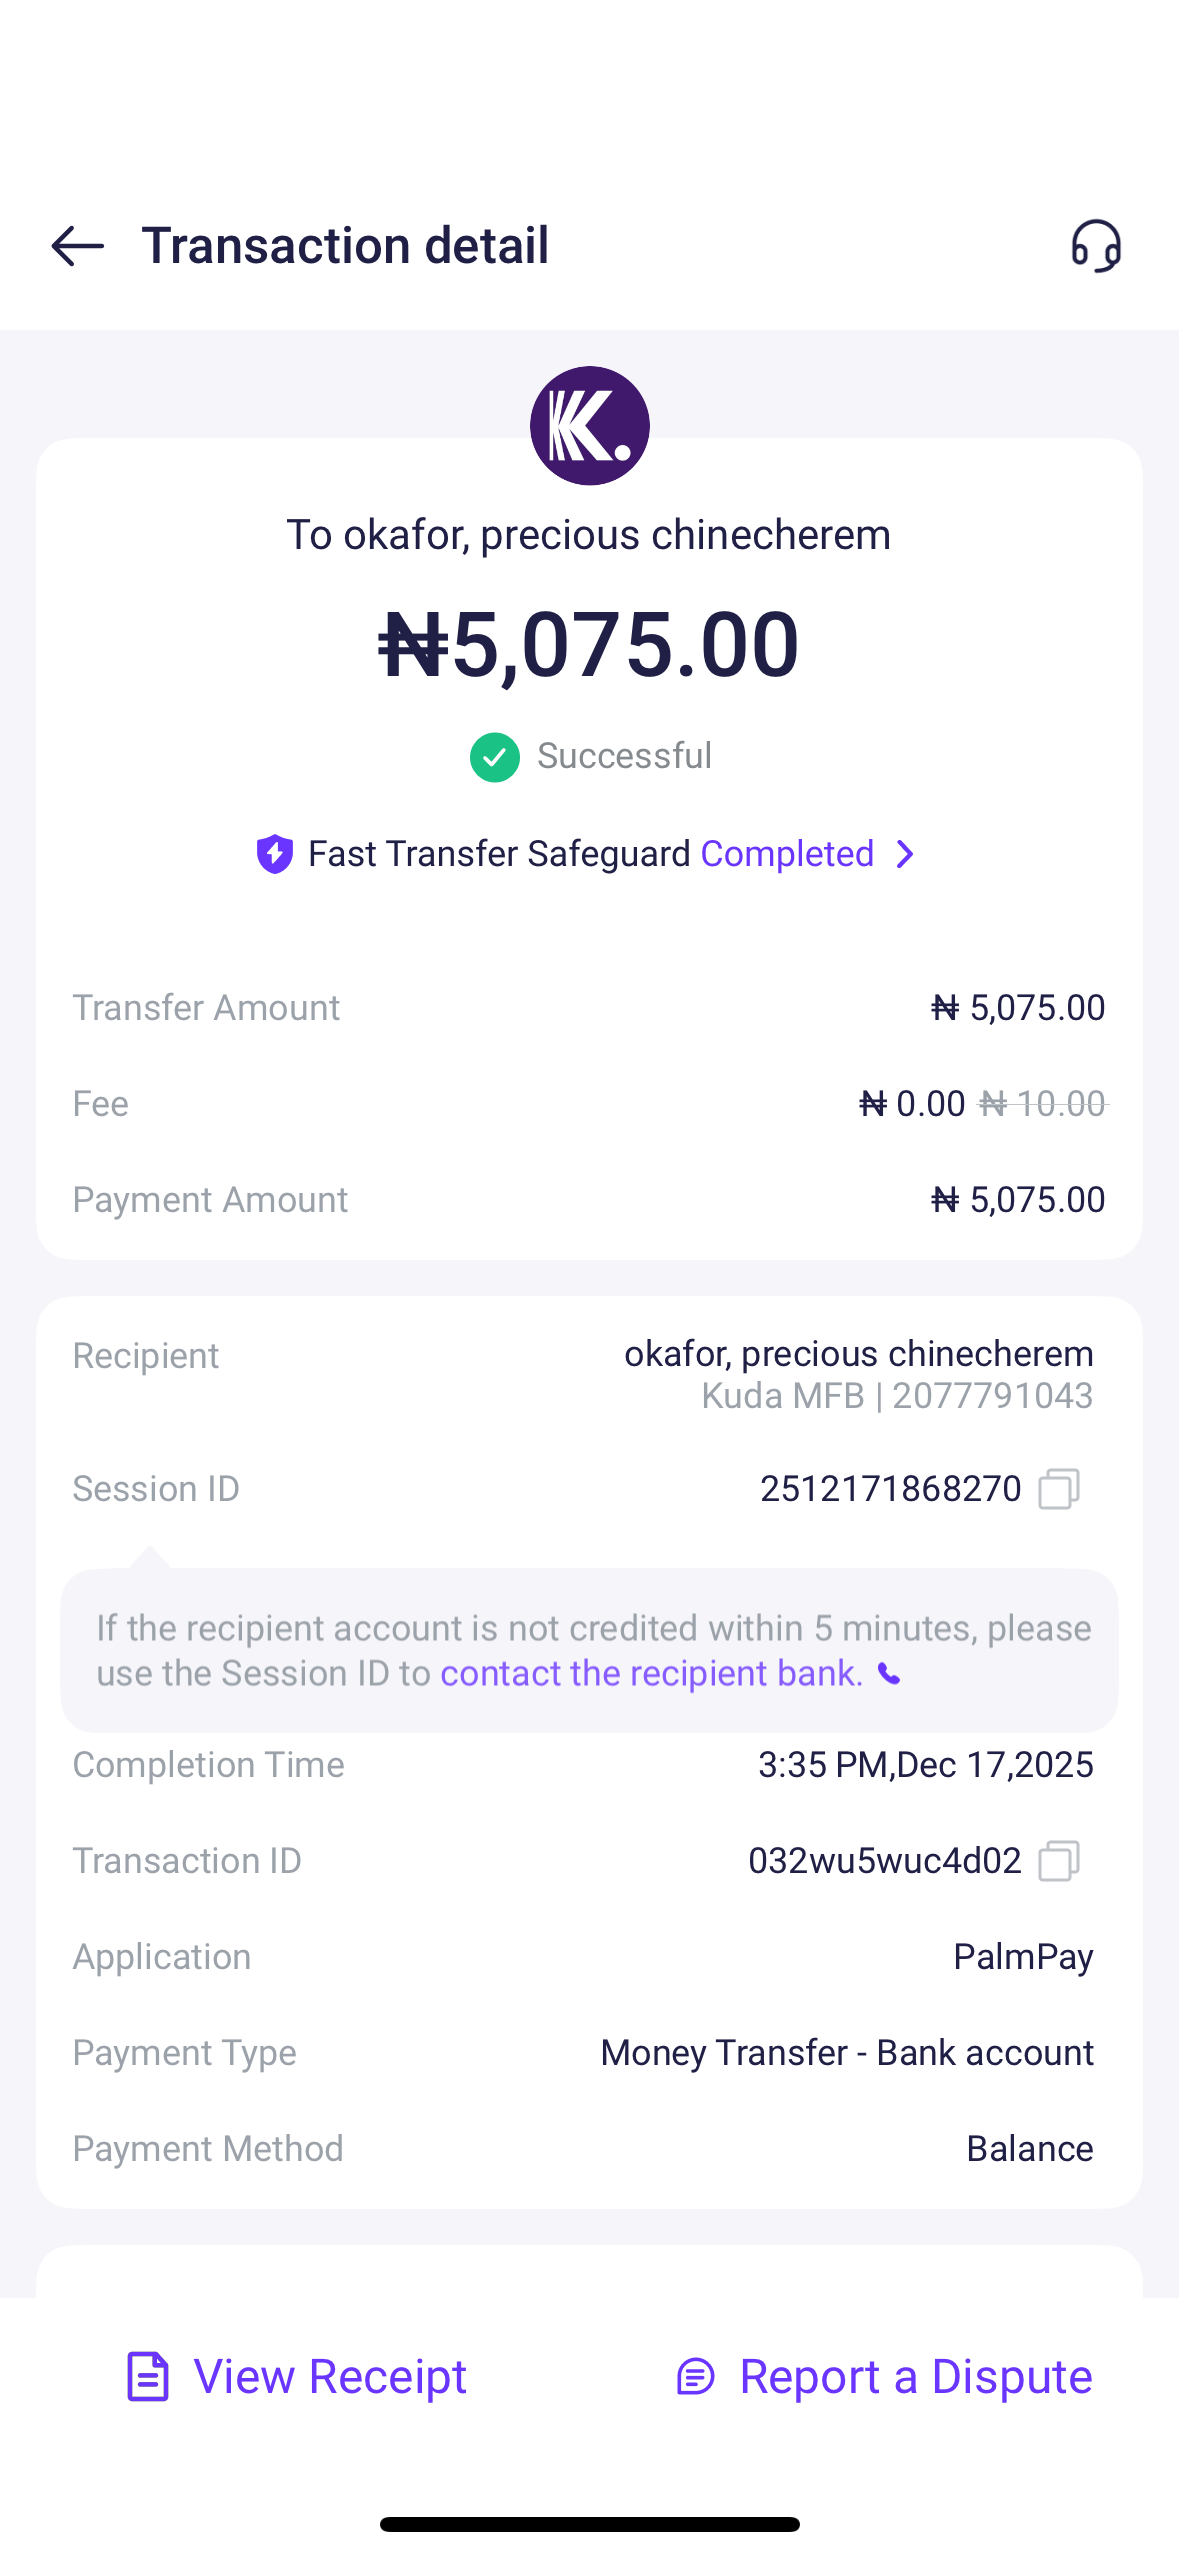Tap the ₦5,075.00 headline amount
This screenshot has height=2556, width=1179.
[589, 645]
